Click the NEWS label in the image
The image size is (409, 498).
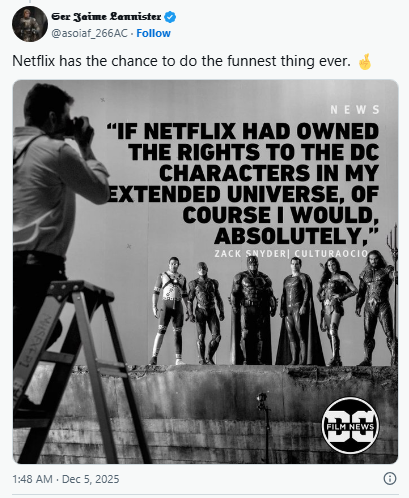pyautogui.click(x=355, y=110)
